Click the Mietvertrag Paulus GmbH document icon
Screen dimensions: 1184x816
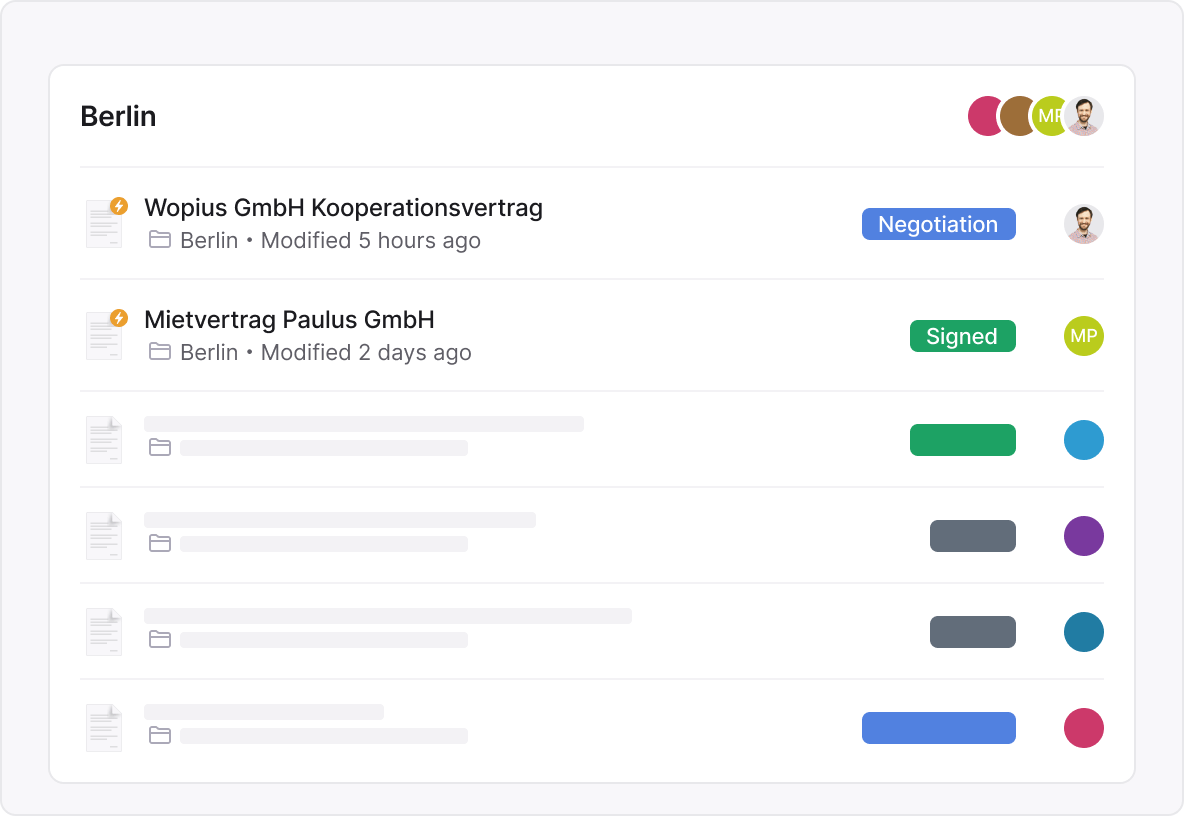104,335
